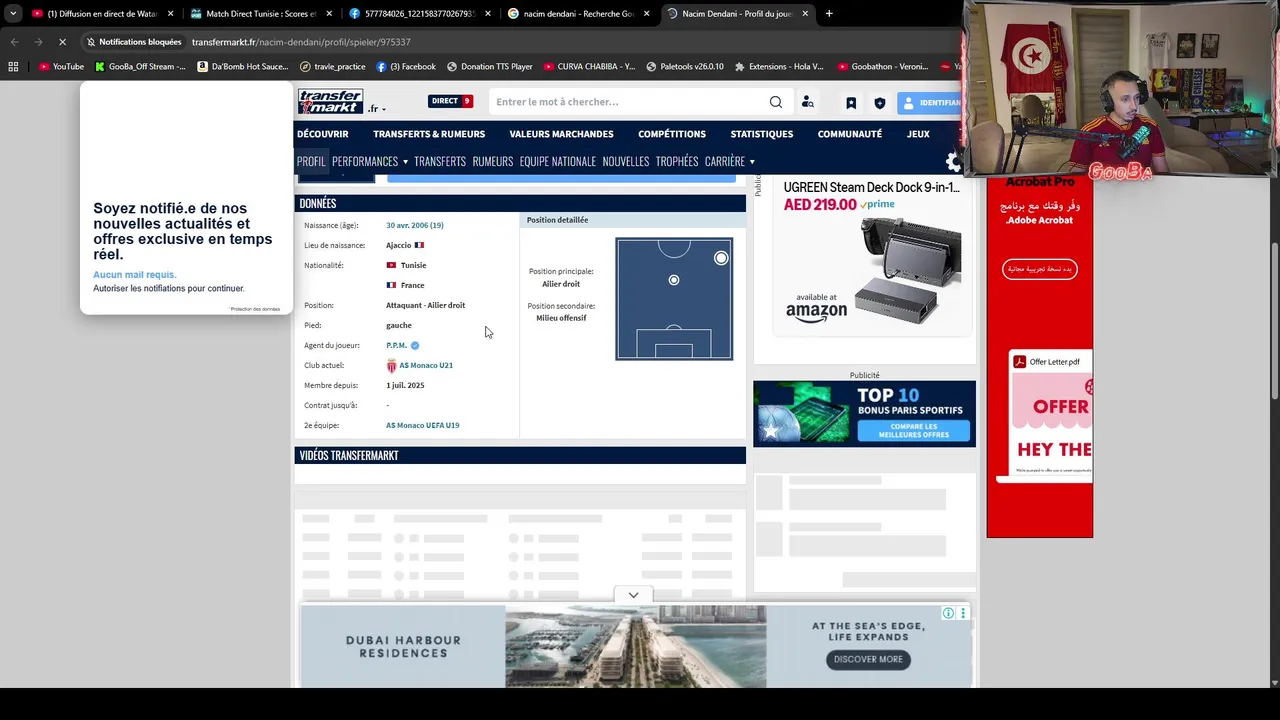Expand the CARRIÈRE dropdown tab
Screen dimensions: 1280x720
(x=730, y=161)
